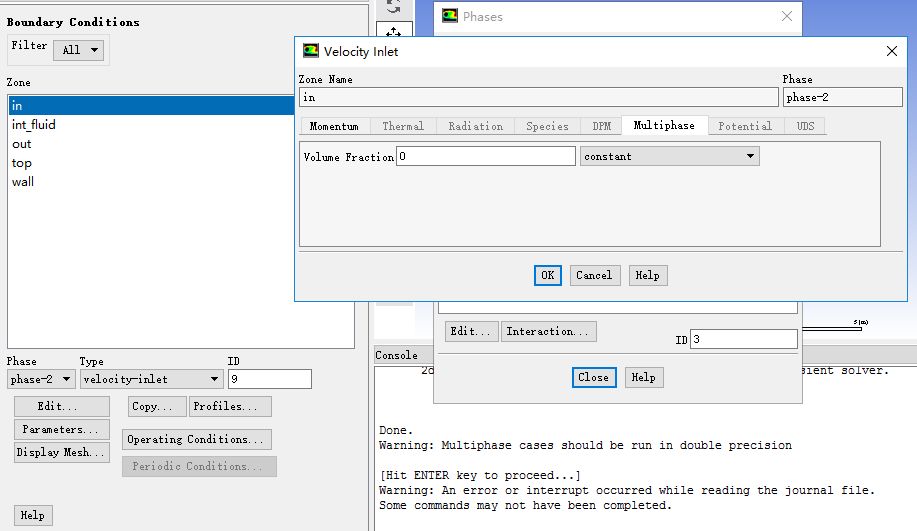Close the Velocity Inlet dialog
The height and width of the screenshot is (531, 917).
(x=892, y=51)
